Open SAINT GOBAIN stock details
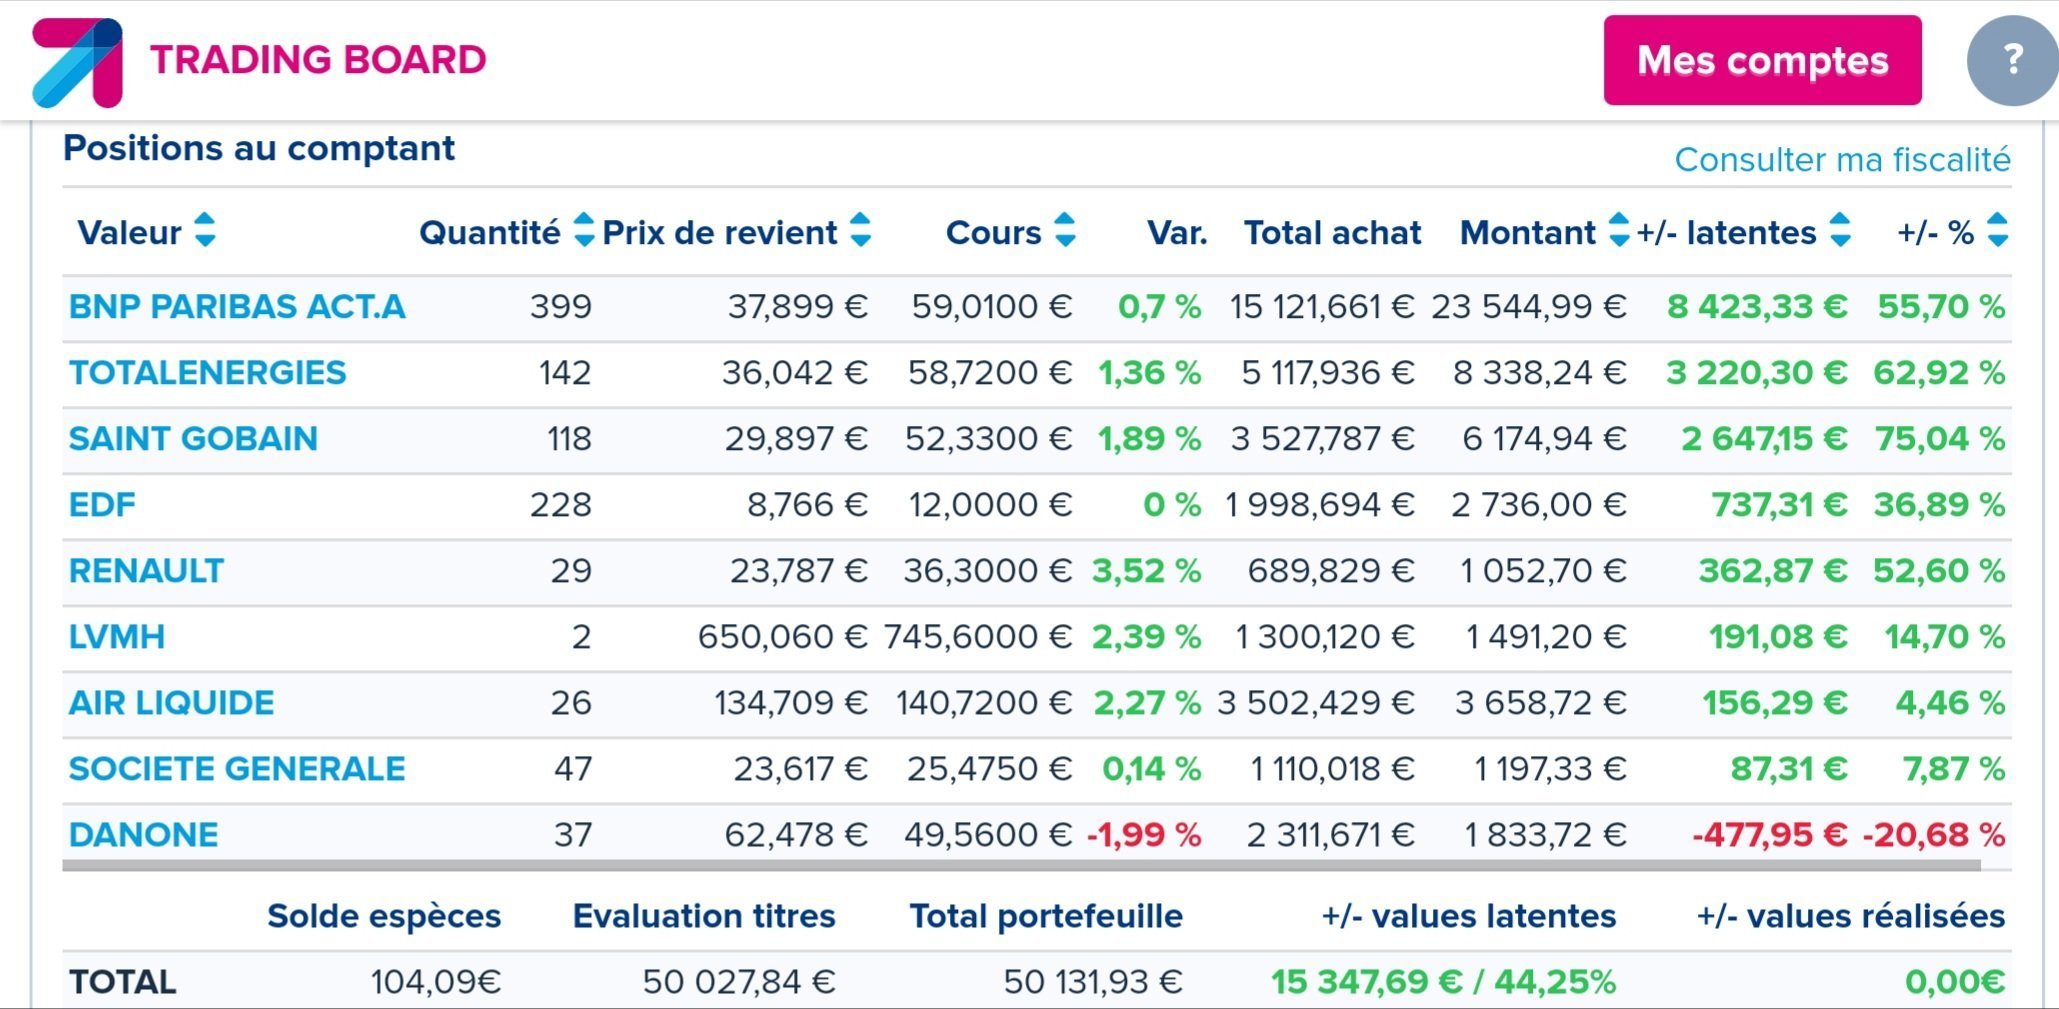 point(193,439)
